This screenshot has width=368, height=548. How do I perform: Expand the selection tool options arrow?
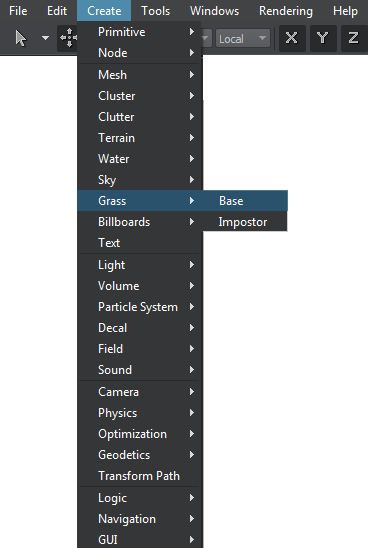[45, 38]
